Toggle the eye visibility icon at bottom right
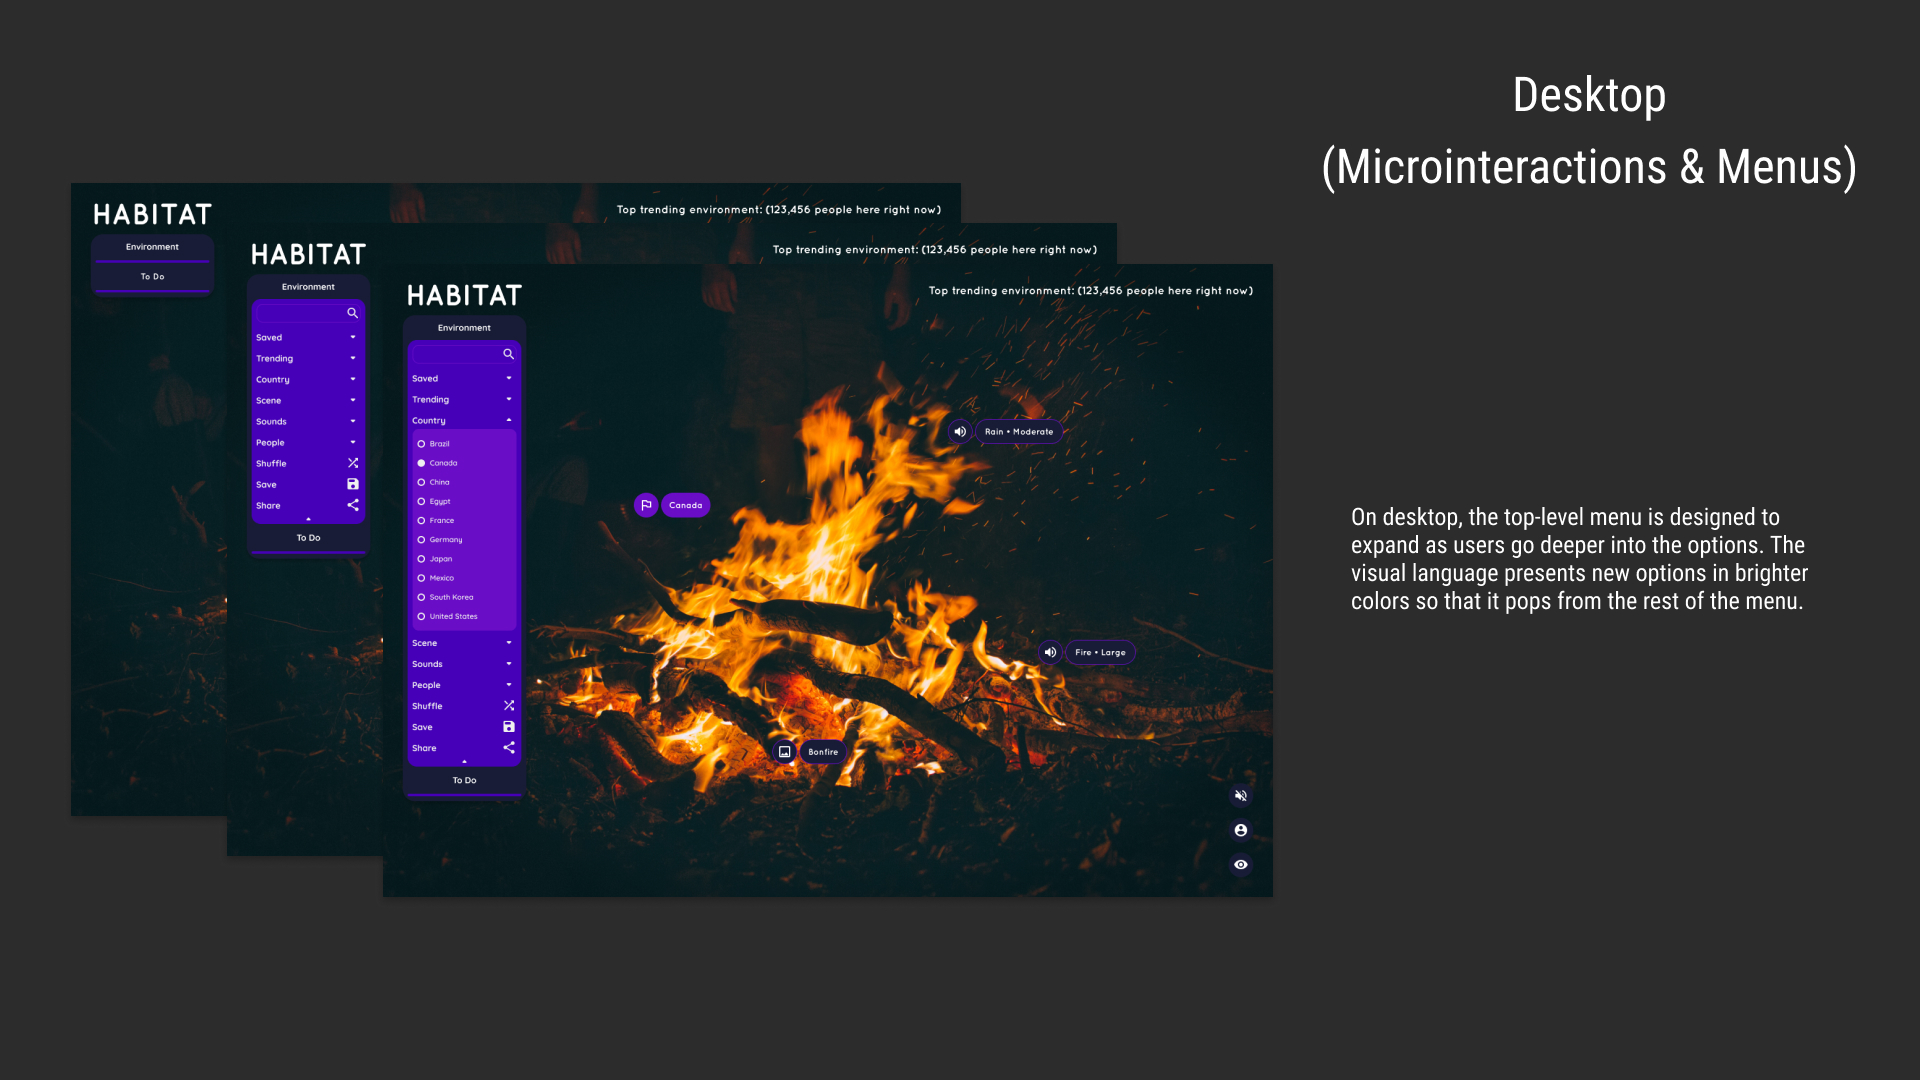 1241,865
